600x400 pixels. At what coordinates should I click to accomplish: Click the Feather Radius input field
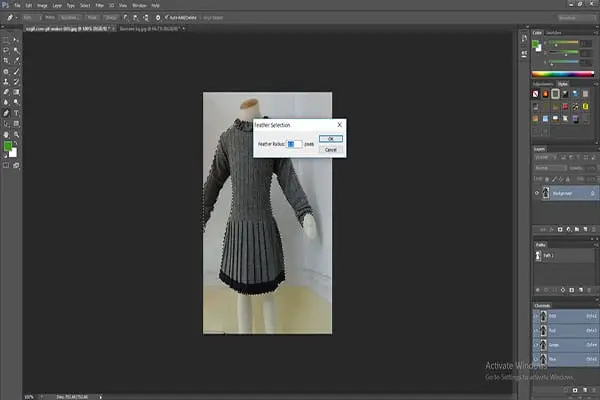[294, 144]
